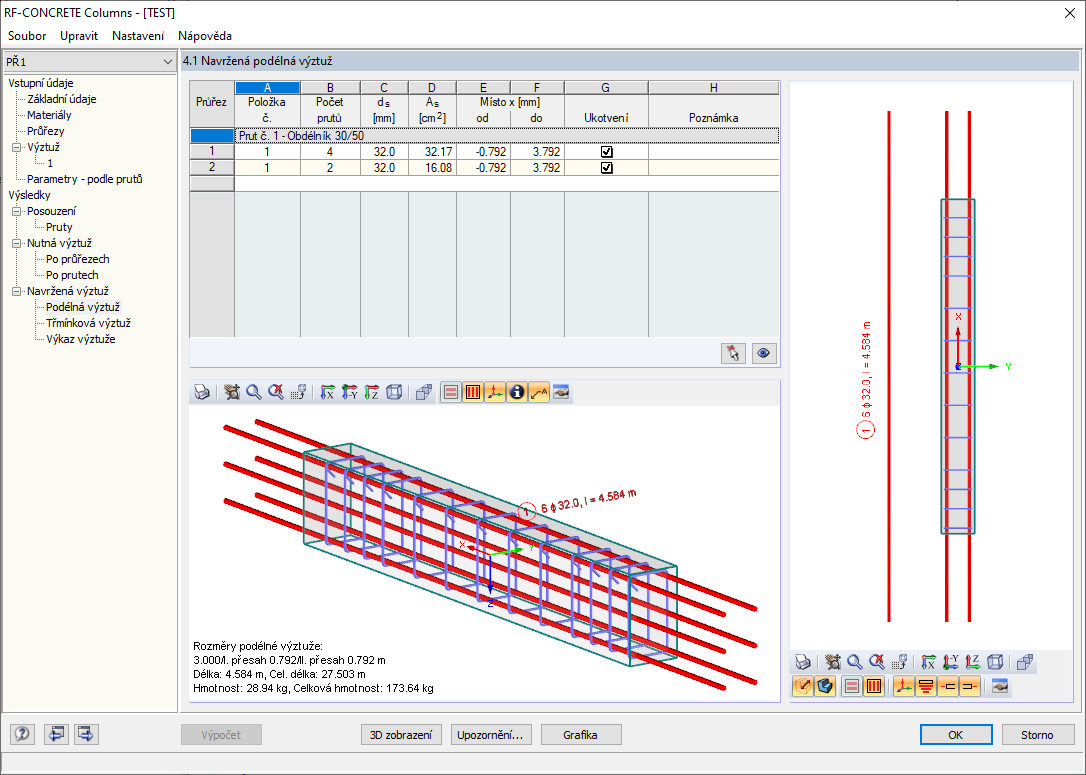Image resolution: width=1086 pixels, height=775 pixels.
Task: Click the right anchorage symbol icon
Action: point(970,686)
